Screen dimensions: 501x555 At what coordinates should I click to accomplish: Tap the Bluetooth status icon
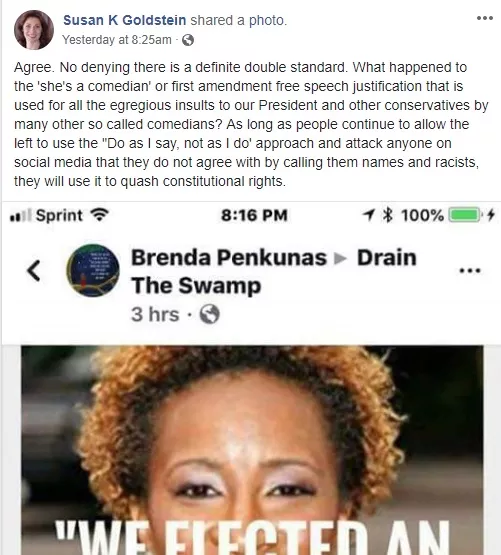388,215
